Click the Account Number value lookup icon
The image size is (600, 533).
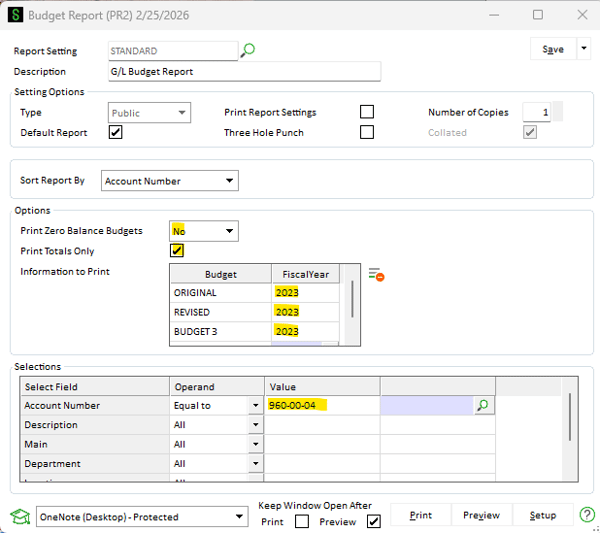tap(483, 406)
